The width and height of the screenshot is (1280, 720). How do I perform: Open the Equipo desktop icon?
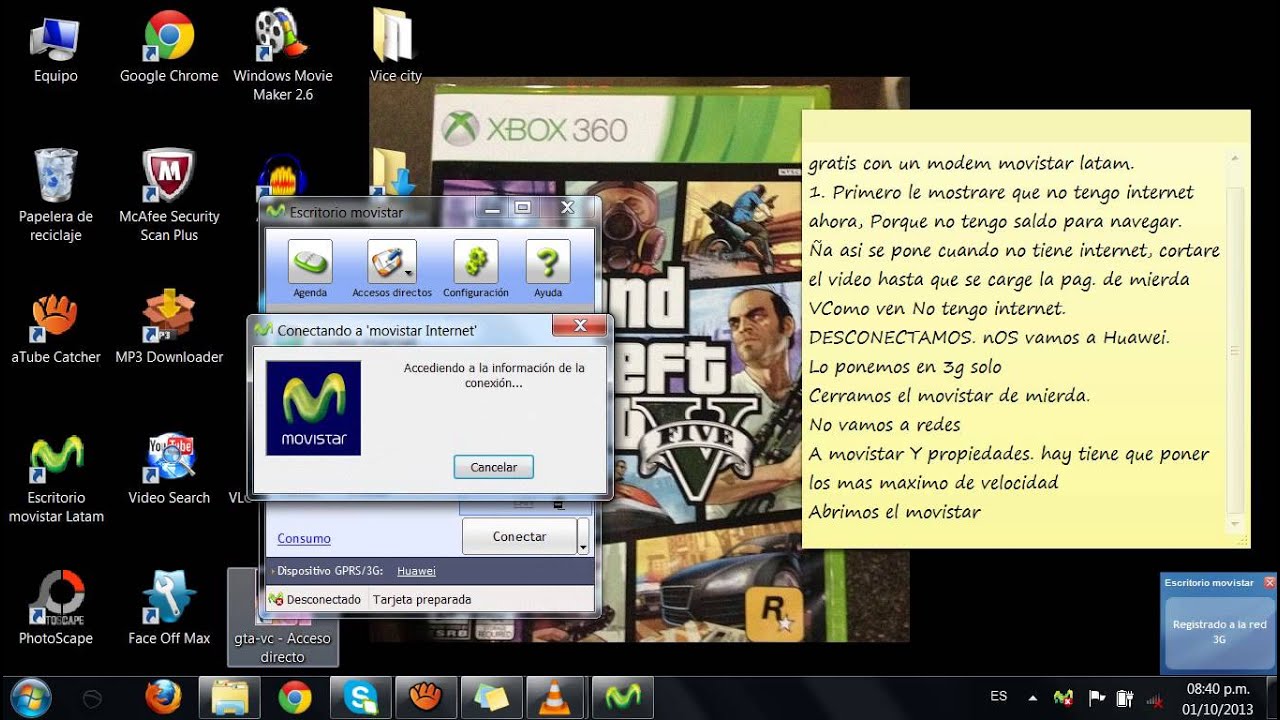(x=55, y=48)
